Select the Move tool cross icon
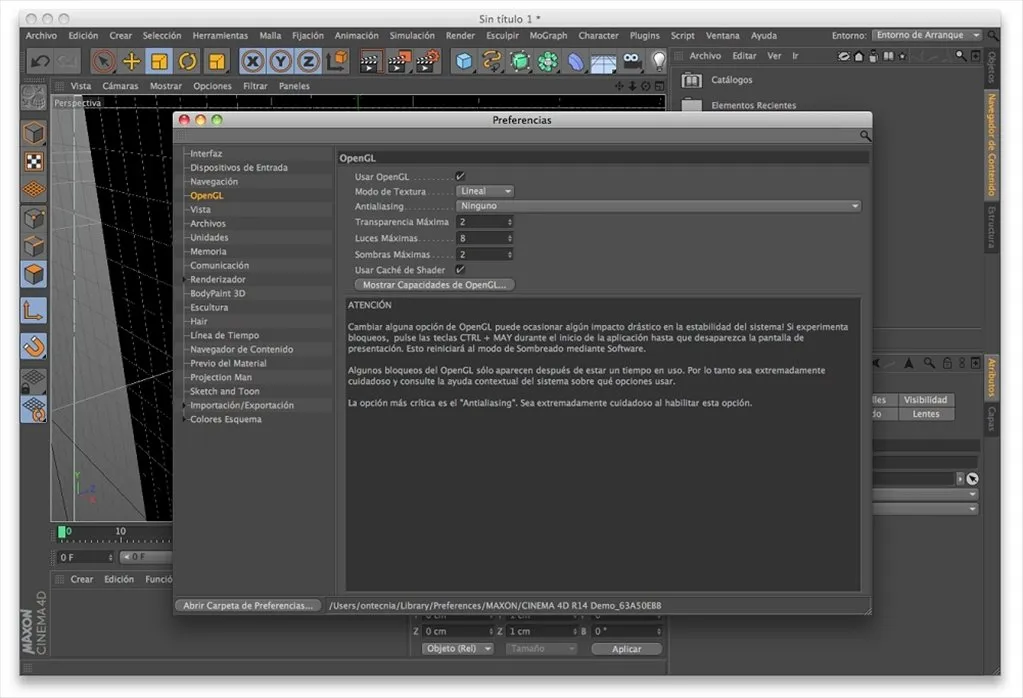This screenshot has height=698, width=1023. [132, 61]
